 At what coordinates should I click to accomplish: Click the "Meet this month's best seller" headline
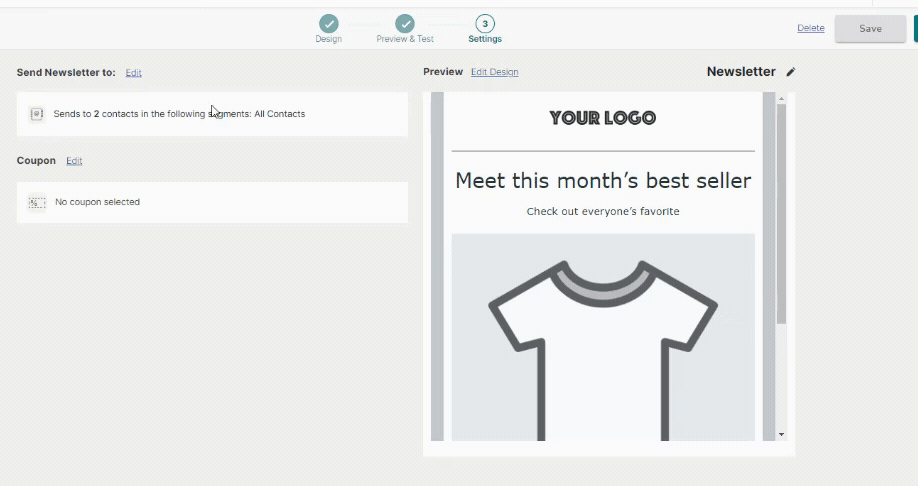(602, 181)
